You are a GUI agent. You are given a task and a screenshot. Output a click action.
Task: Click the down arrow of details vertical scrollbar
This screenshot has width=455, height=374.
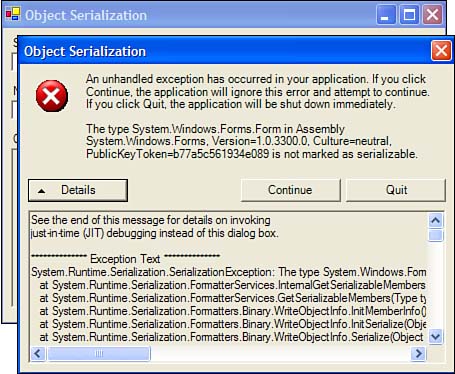coord(435,336)
